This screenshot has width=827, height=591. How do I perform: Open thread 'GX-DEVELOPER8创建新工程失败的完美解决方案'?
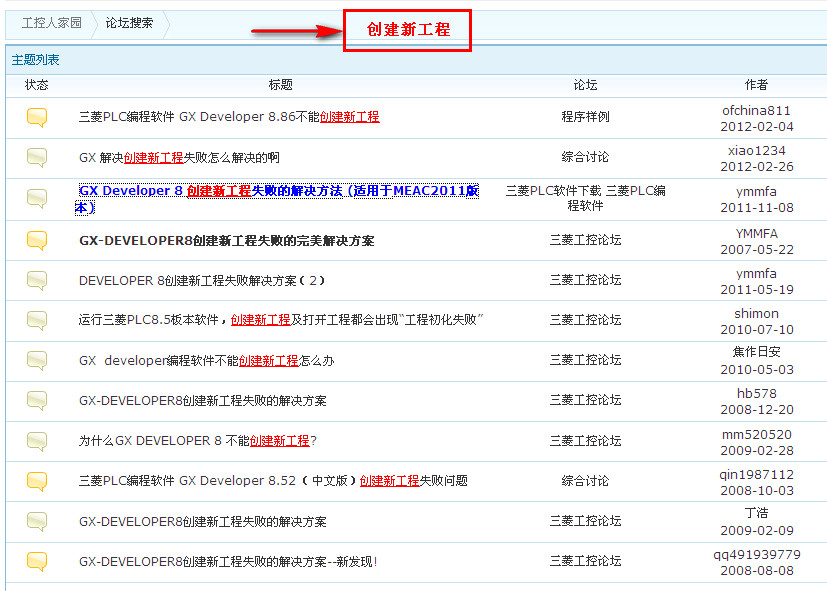click(226, 240)
